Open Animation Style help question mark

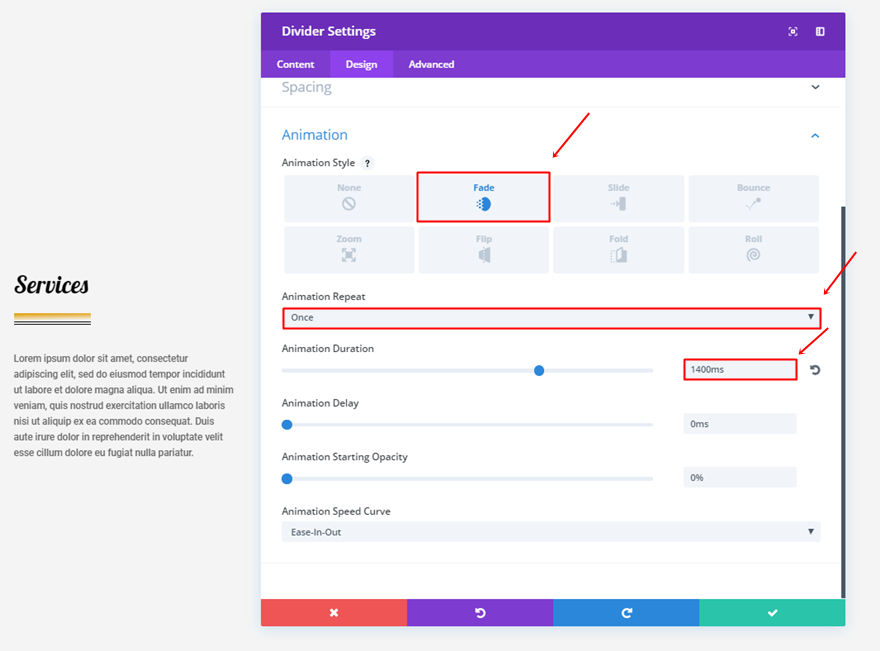[367, 163]
